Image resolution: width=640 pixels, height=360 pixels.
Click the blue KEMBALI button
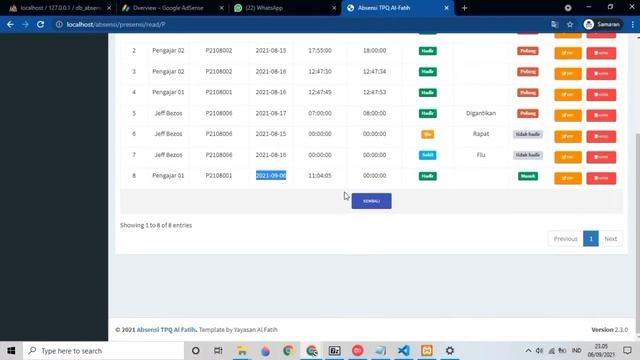pos(371,201)
